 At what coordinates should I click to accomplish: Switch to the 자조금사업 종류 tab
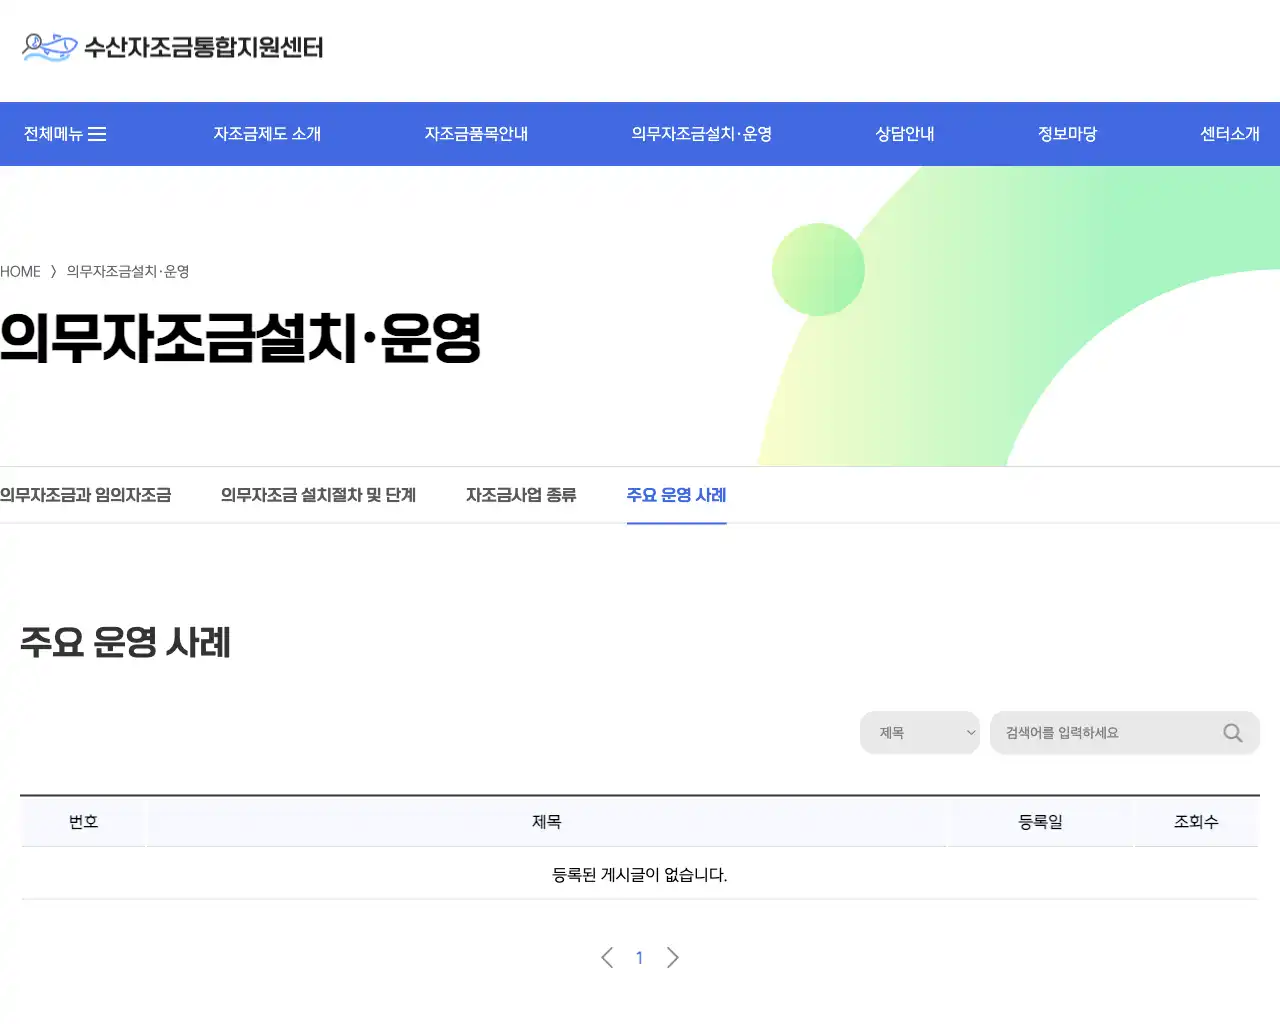[521, 495]
